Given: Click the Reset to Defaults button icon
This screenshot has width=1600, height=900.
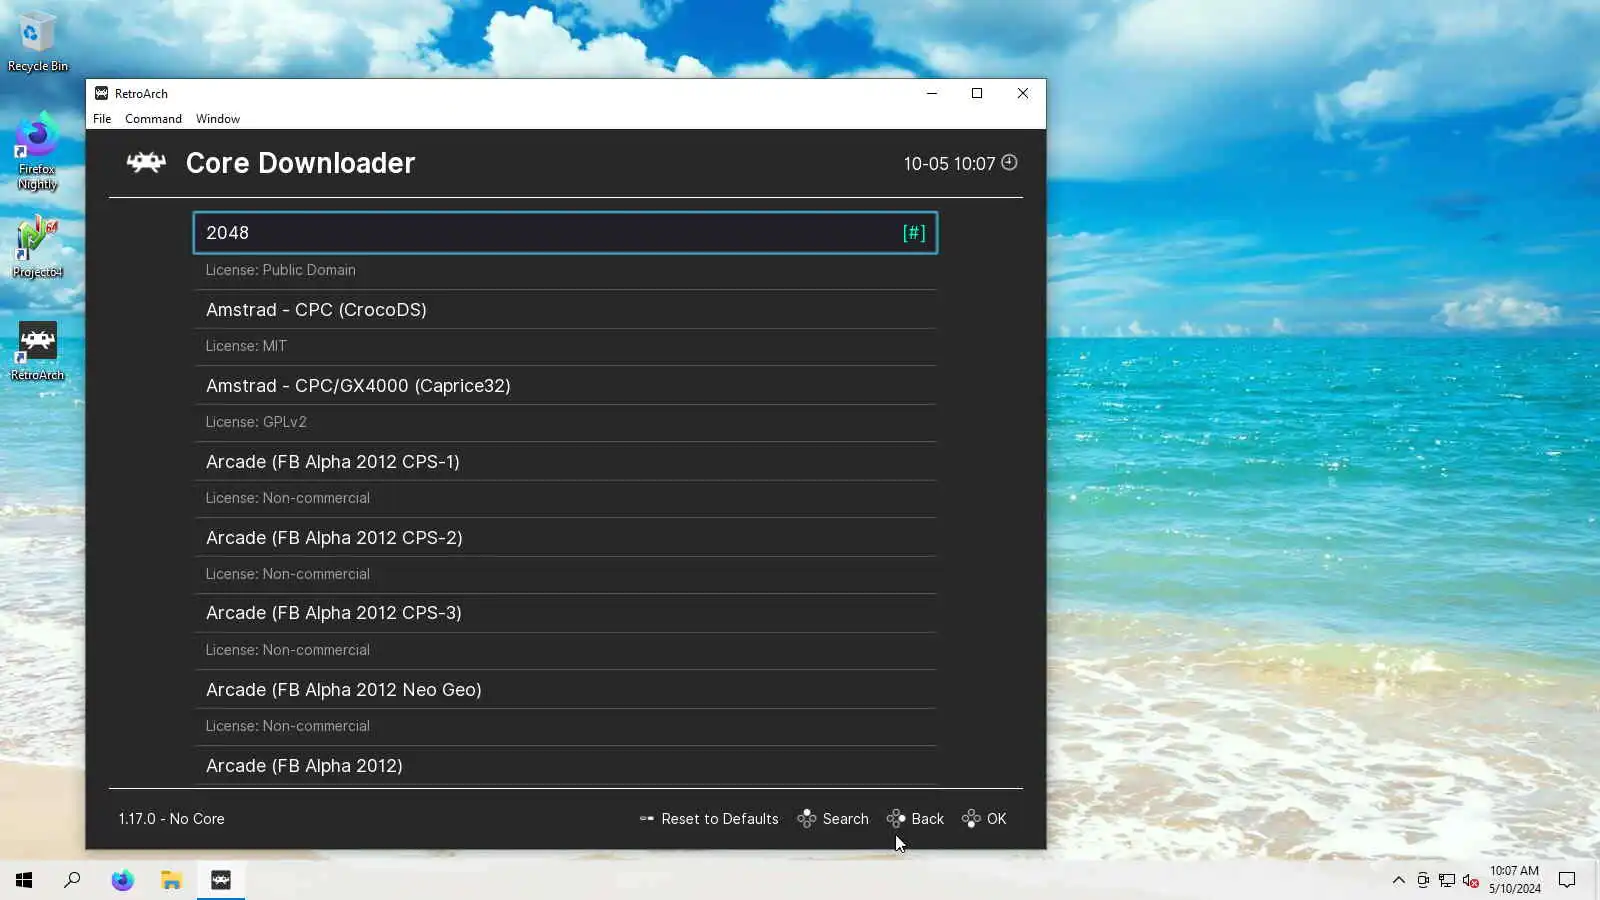Looking at the screenshot, I should (x=647, y=819).
